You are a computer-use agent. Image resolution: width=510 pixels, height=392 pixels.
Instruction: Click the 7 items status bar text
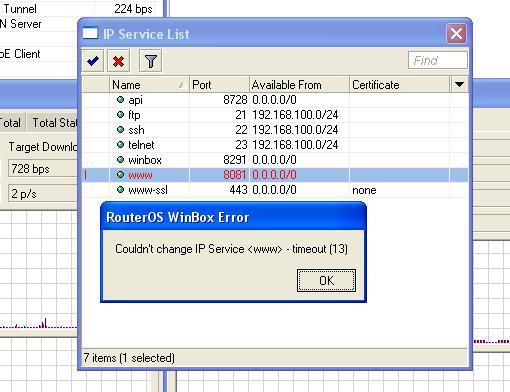click(x=129, y=358)
